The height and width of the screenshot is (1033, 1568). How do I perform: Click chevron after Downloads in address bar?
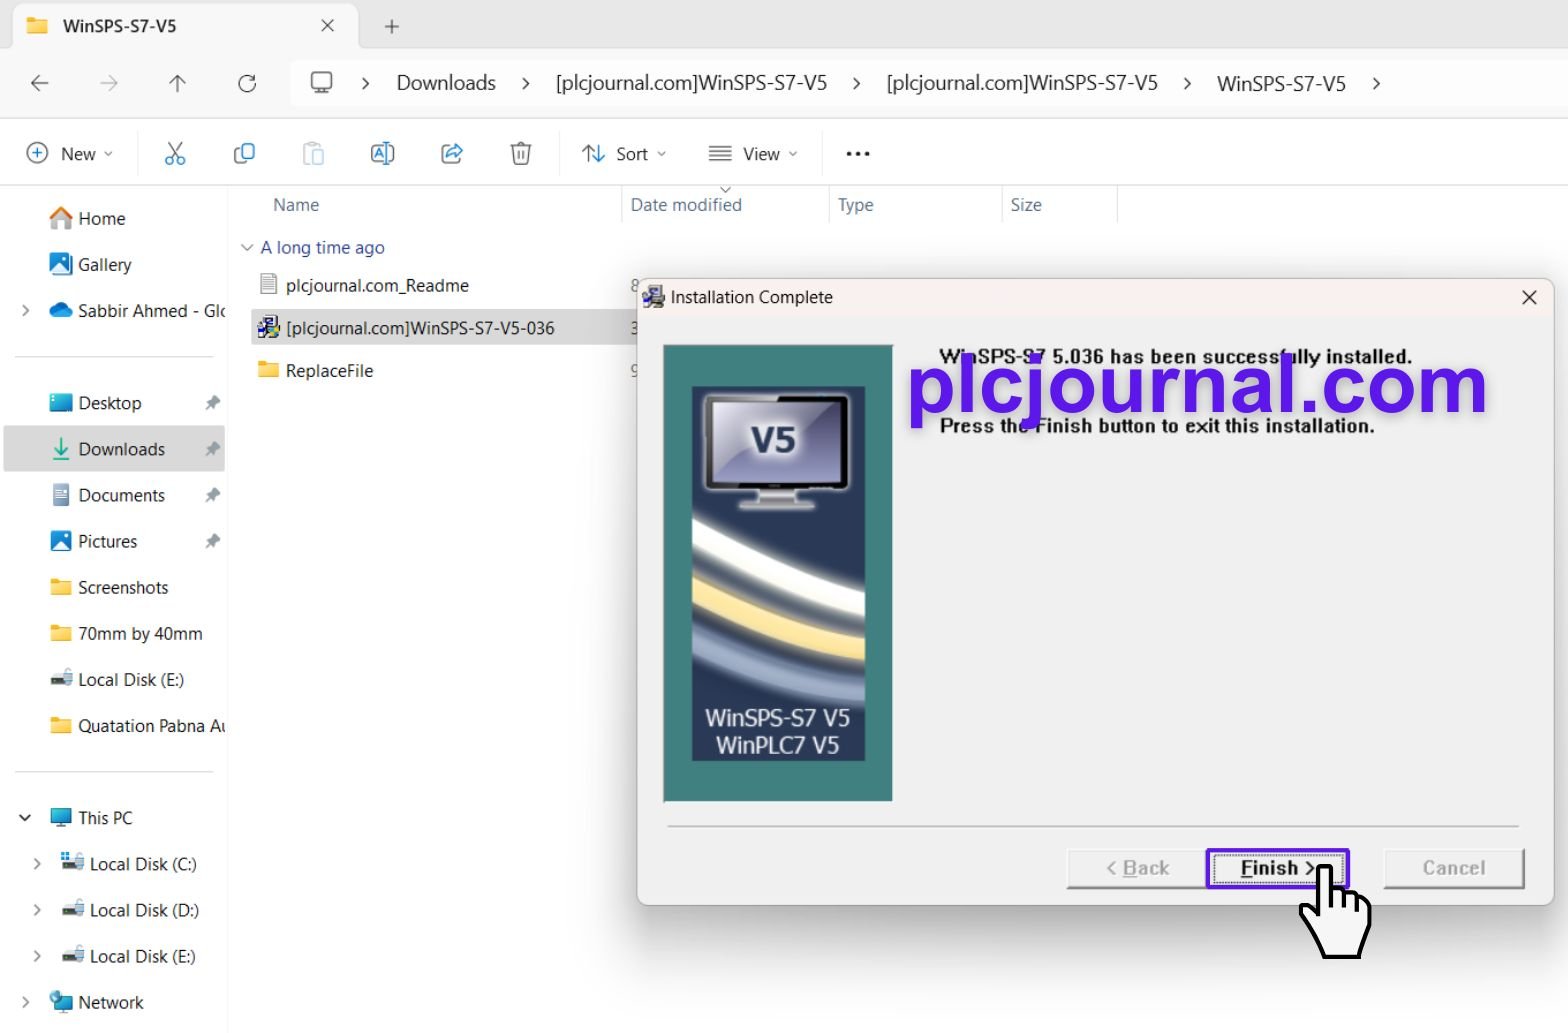click(526, 83)
